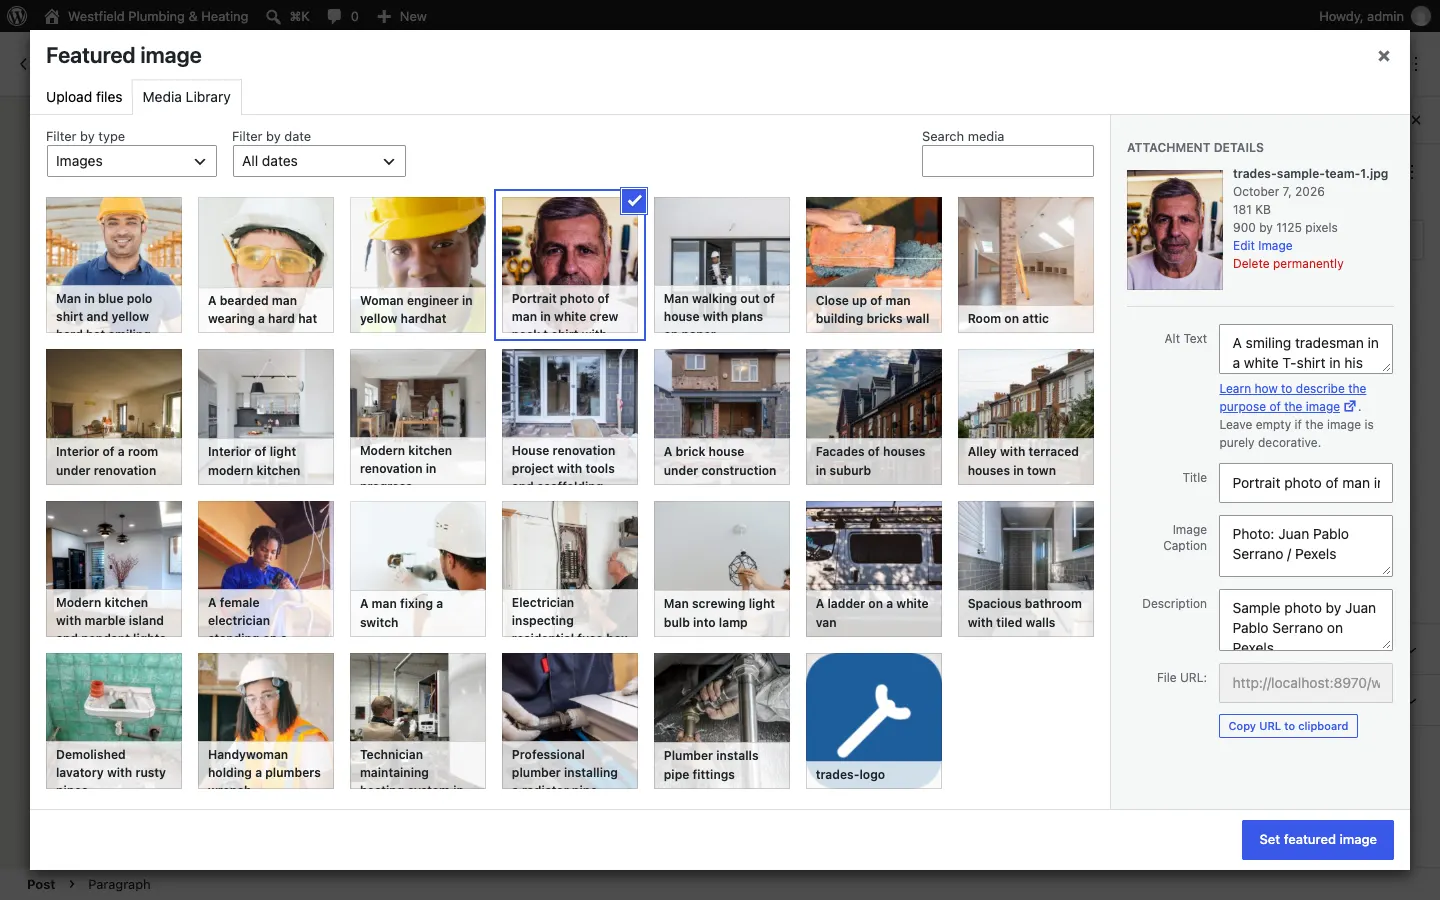The width and height of the screenshot is (1440, 900).
Task: Select spacious bathroom with tiled walls image
Action: [1026, 569]
